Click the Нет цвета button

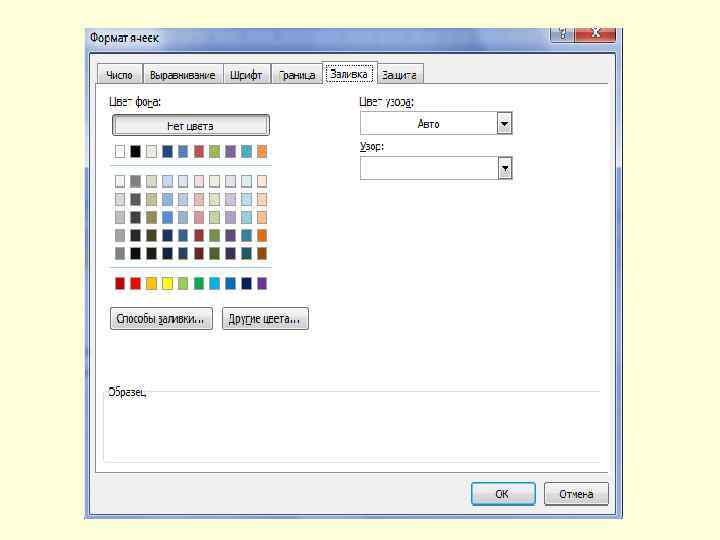point(191,125)
